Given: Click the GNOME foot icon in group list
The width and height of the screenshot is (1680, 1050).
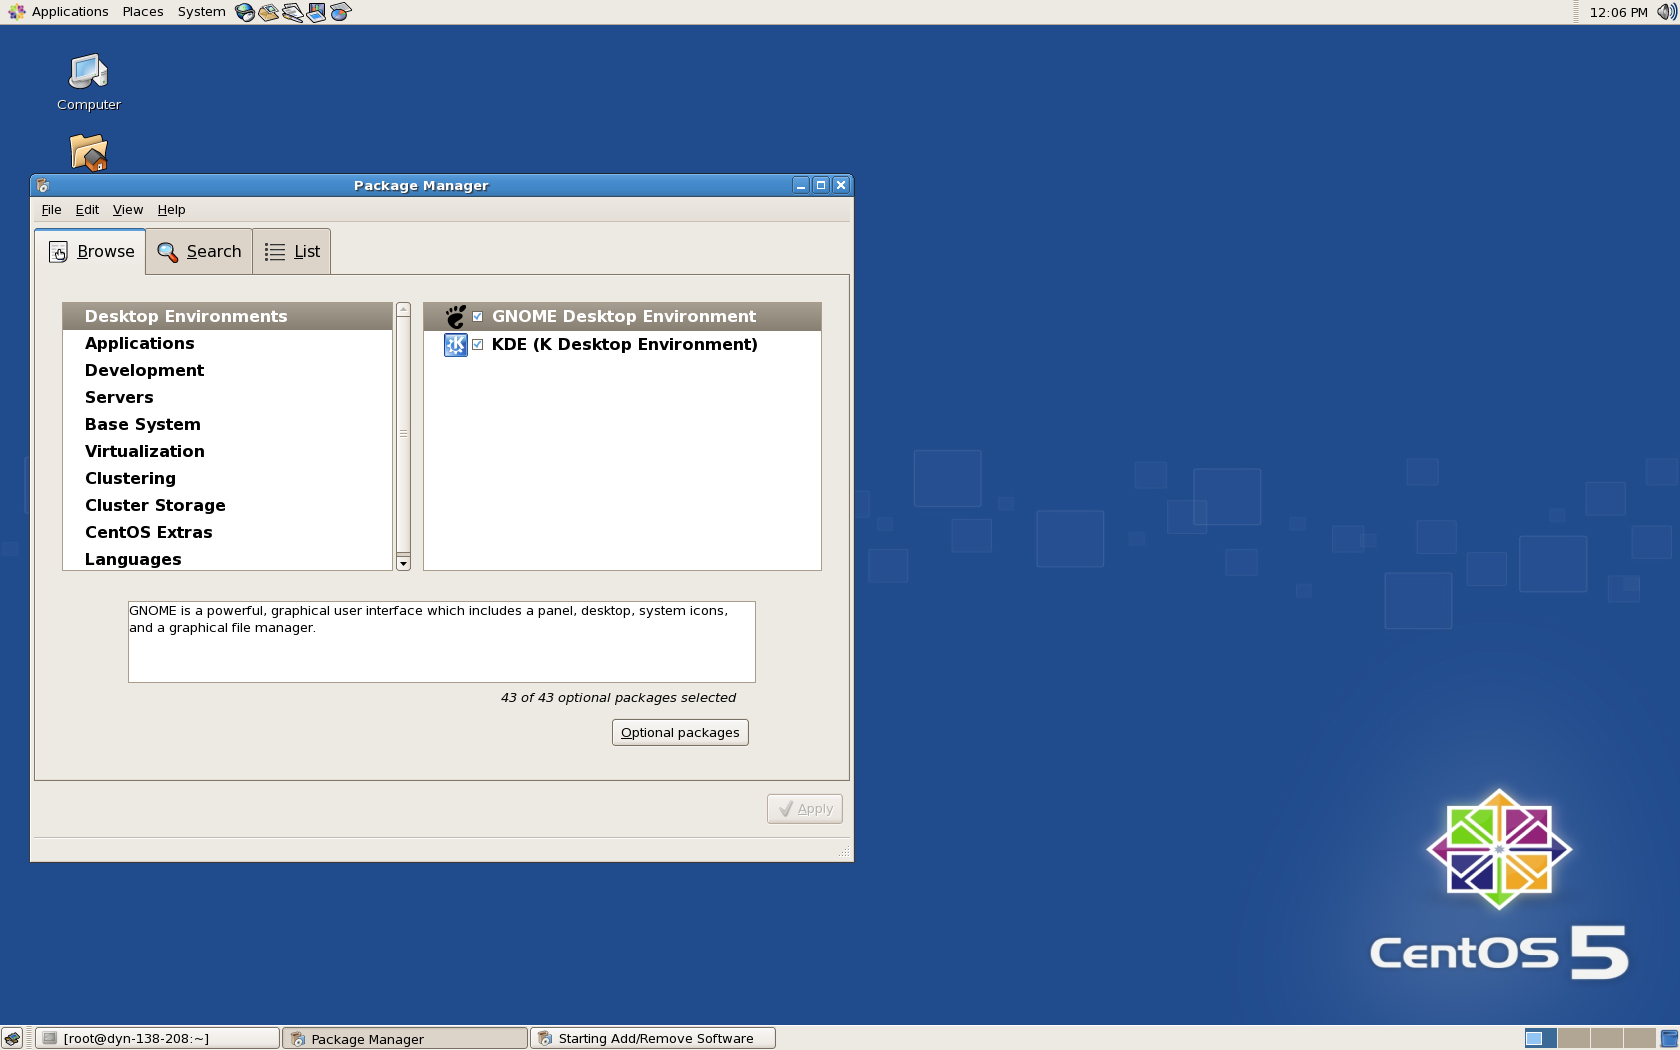Looking at the screenshot, I should (455, 317).
